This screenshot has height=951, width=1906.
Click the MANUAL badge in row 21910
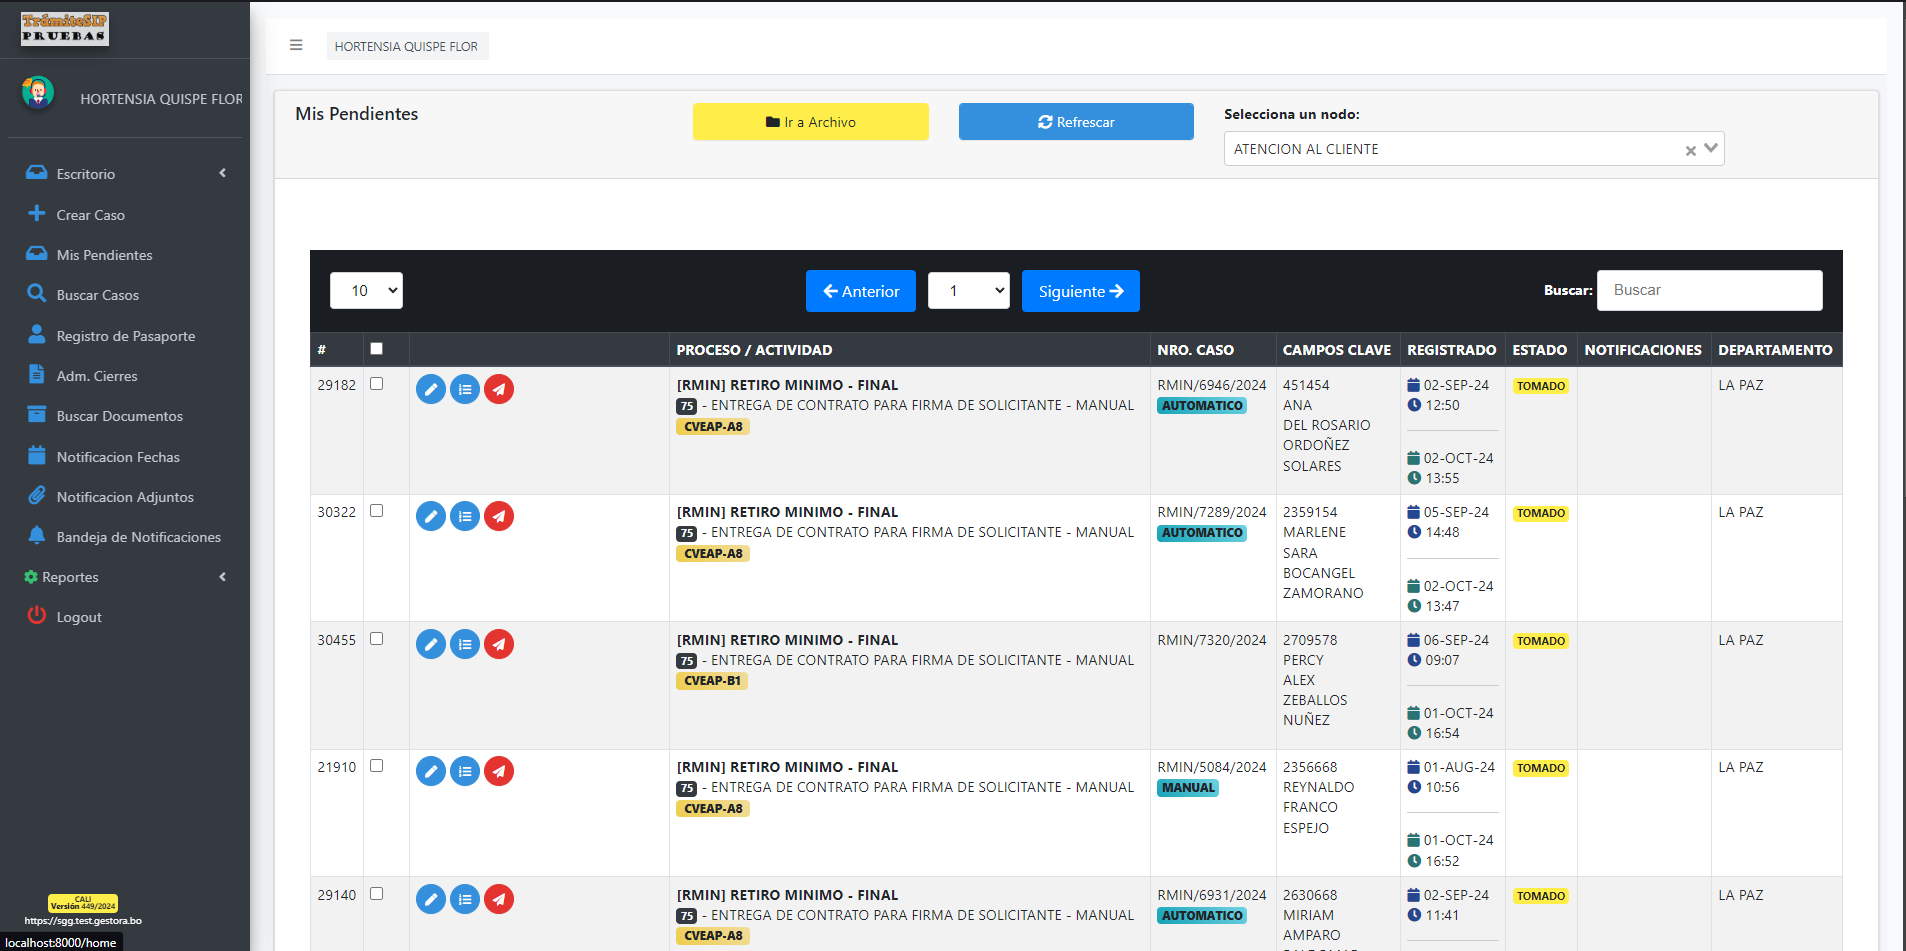click(1188, 788)
